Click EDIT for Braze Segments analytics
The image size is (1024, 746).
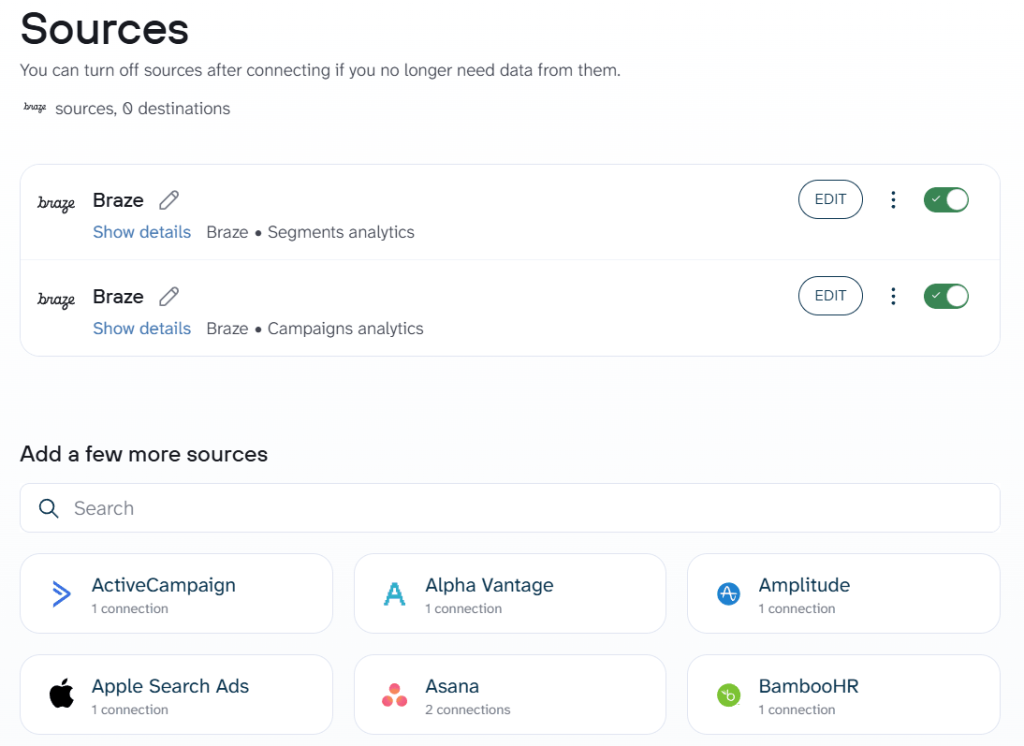(x=830, y=199)
